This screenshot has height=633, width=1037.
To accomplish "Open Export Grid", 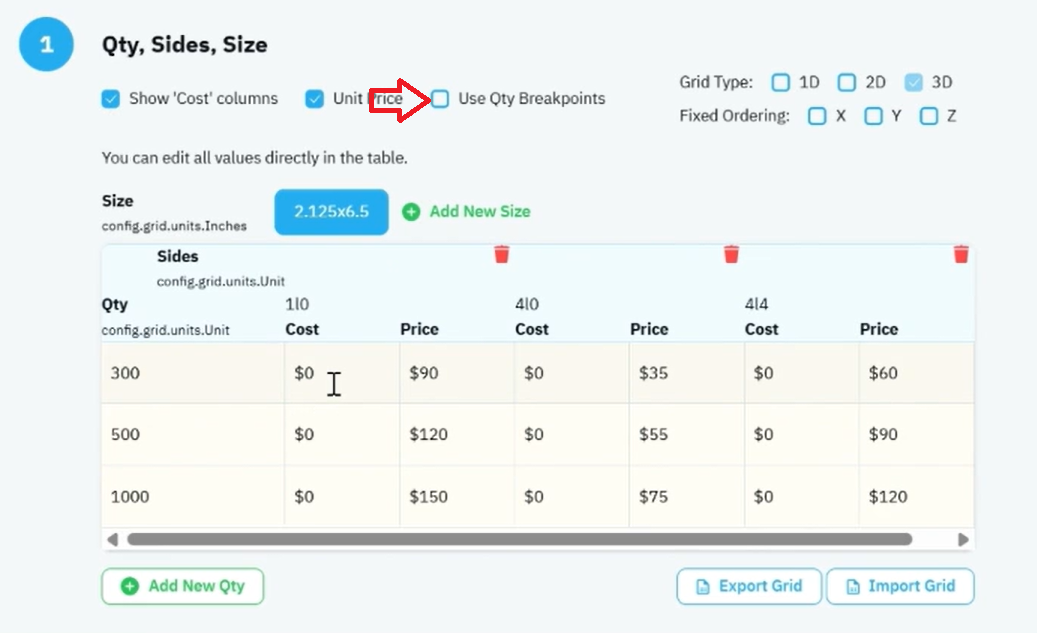I will (x=749, y=586).
